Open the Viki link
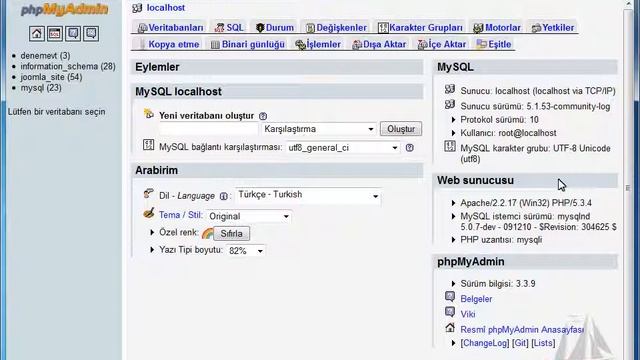 tap(468, 314)
